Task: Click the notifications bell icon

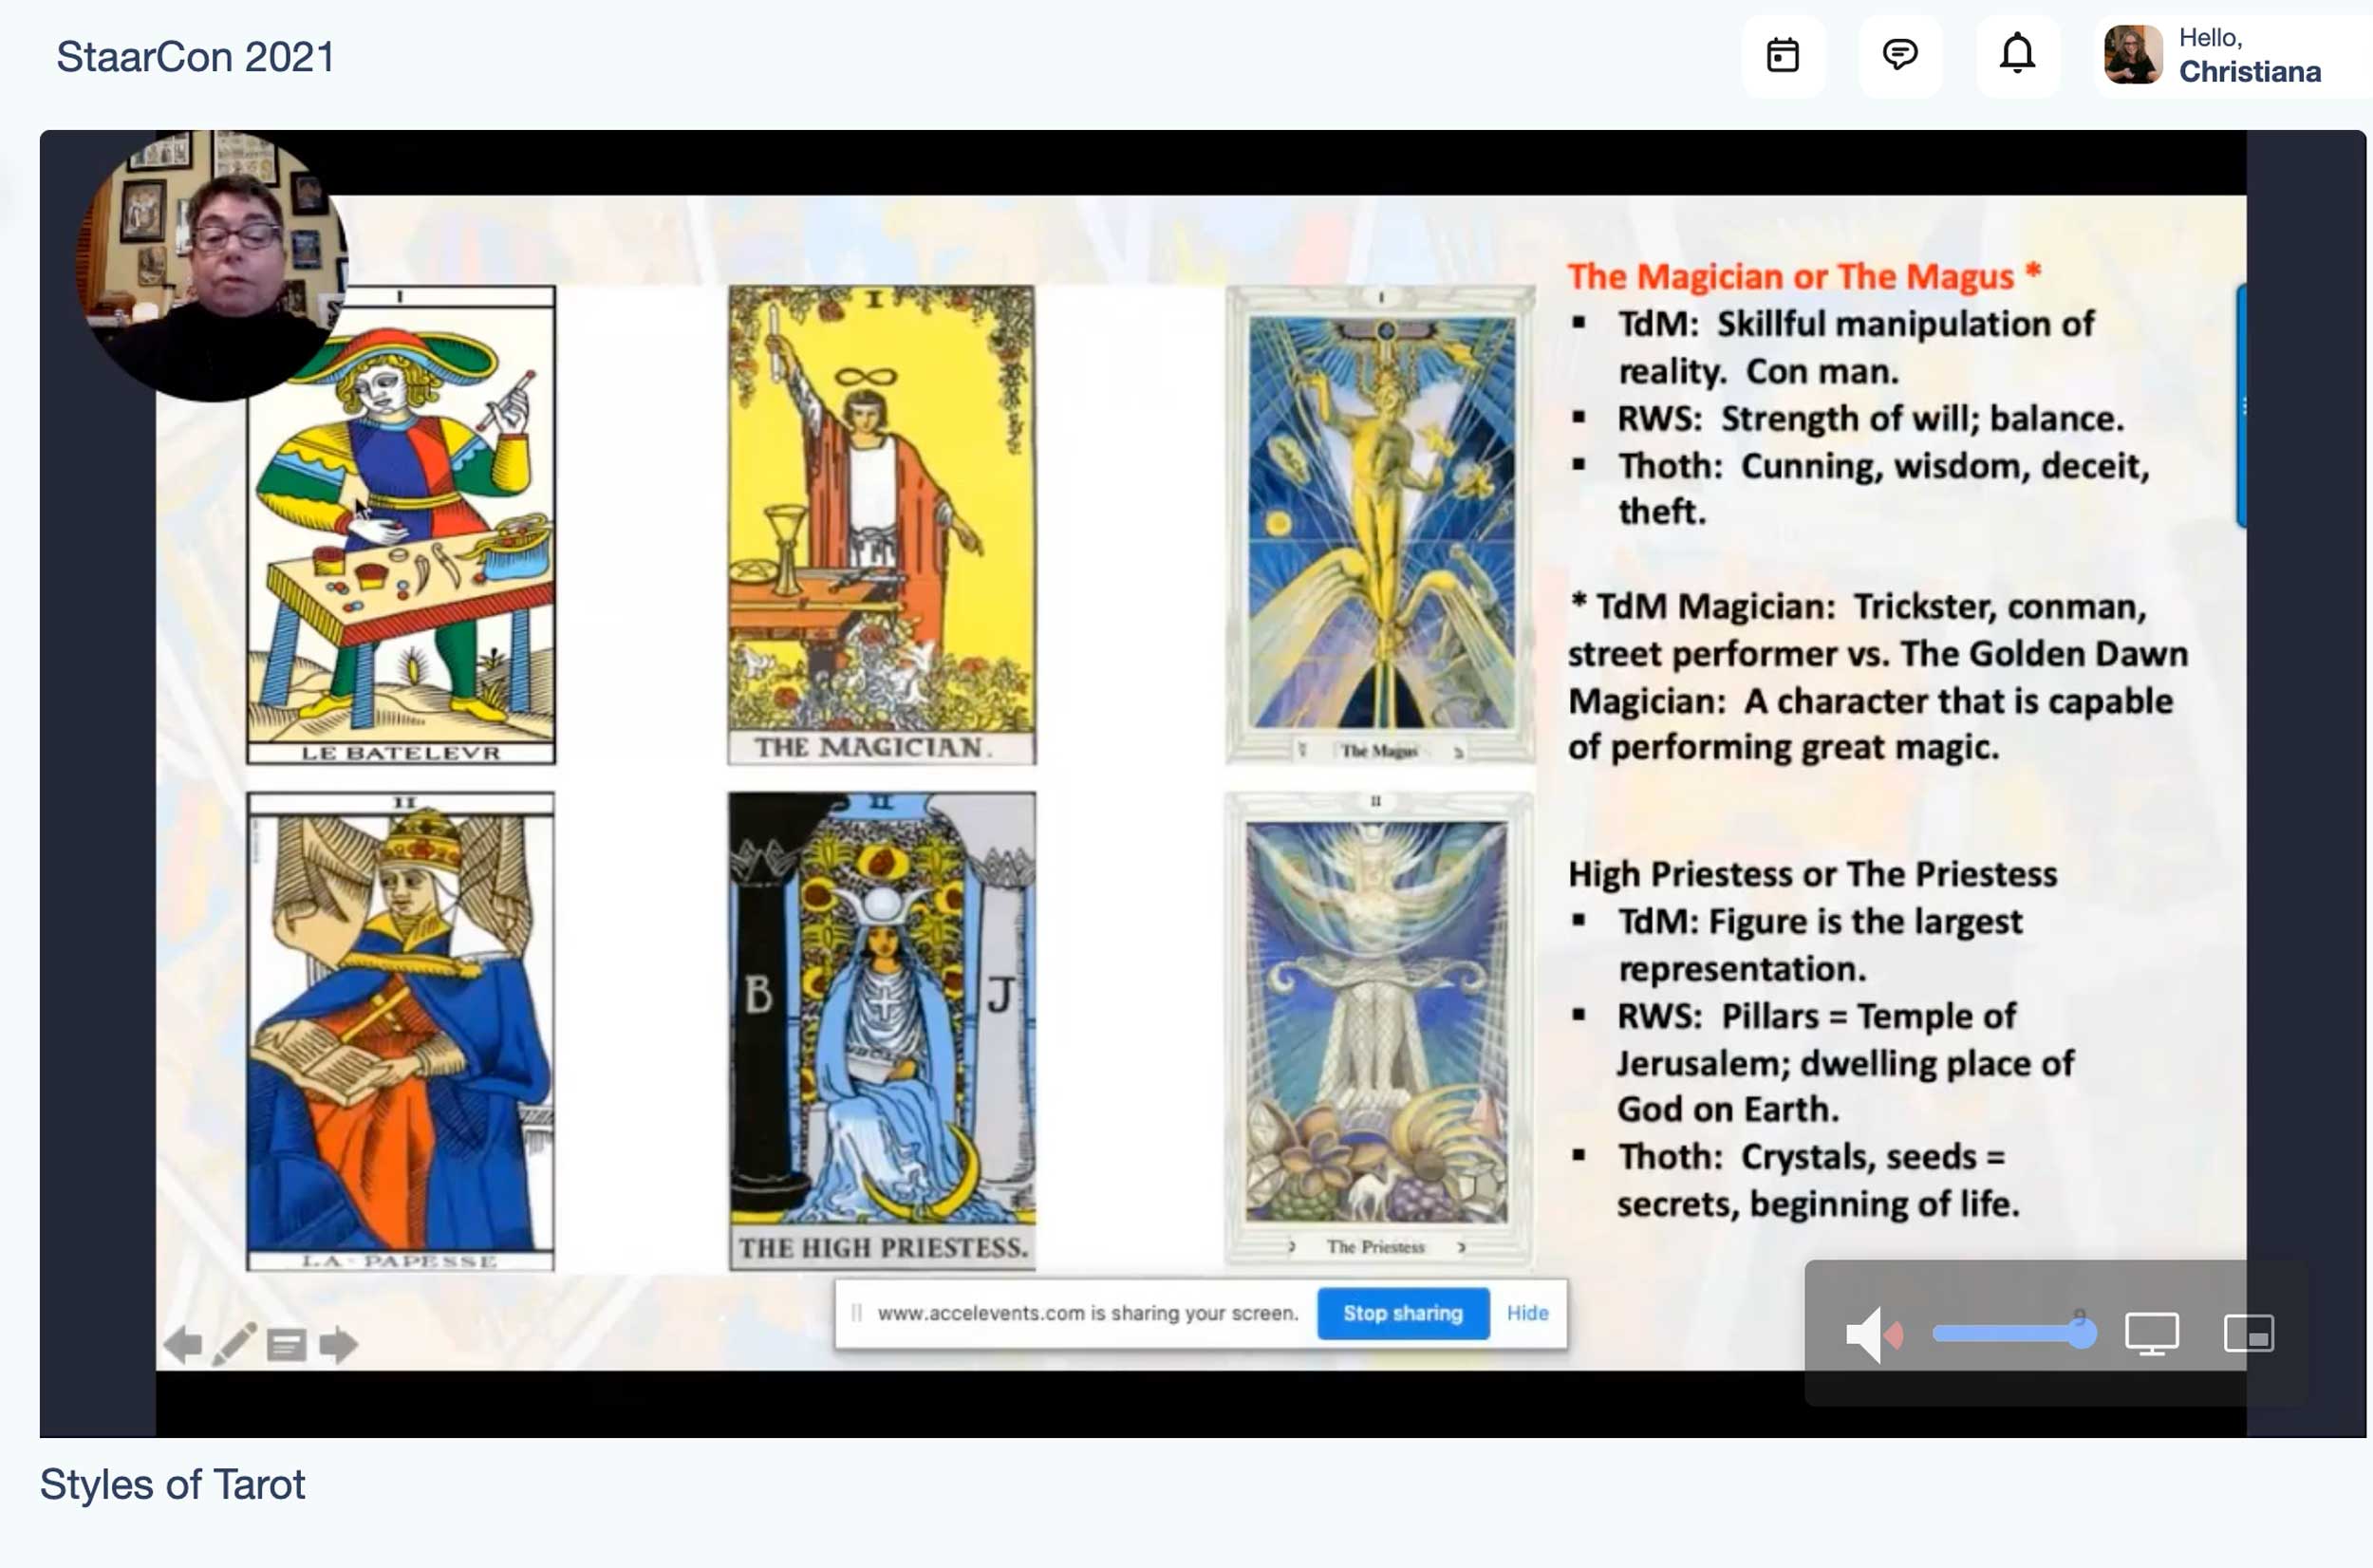Action: (x=2016, y=55)
